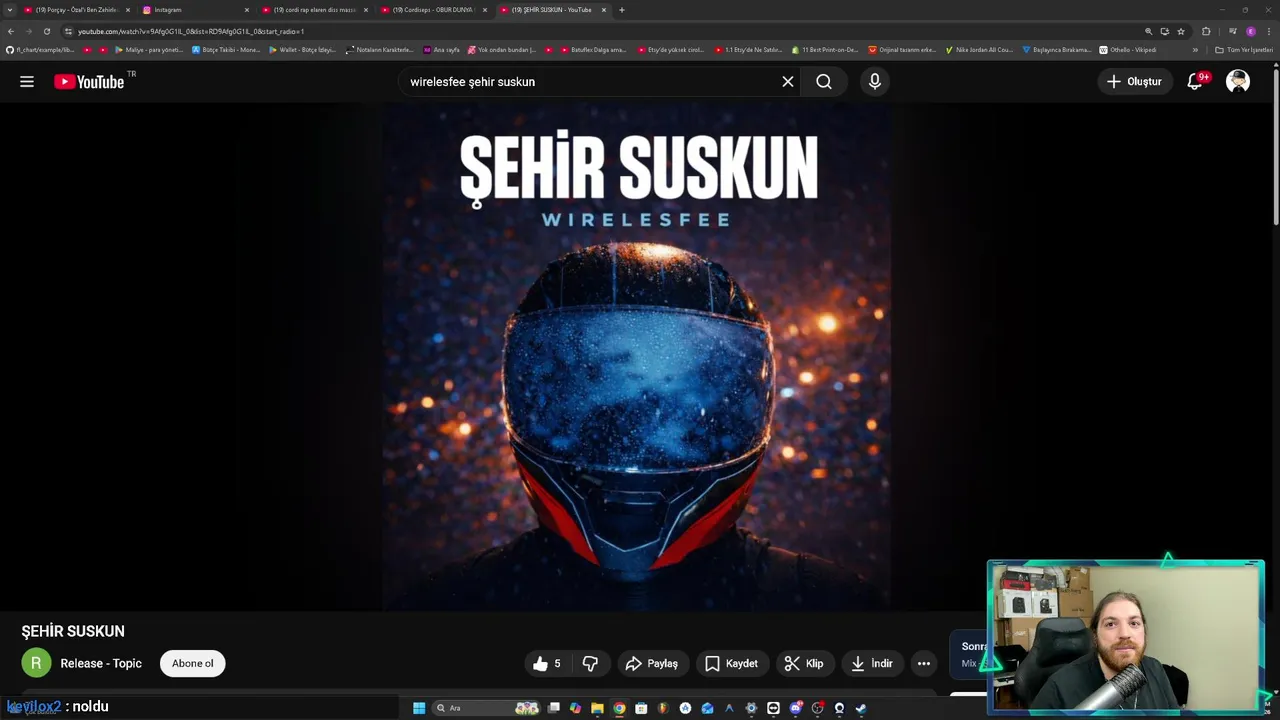This screenshot has height=720, width=1280.
Task: Open the YouTube account avatar menu
Action: pos(1238,82)
